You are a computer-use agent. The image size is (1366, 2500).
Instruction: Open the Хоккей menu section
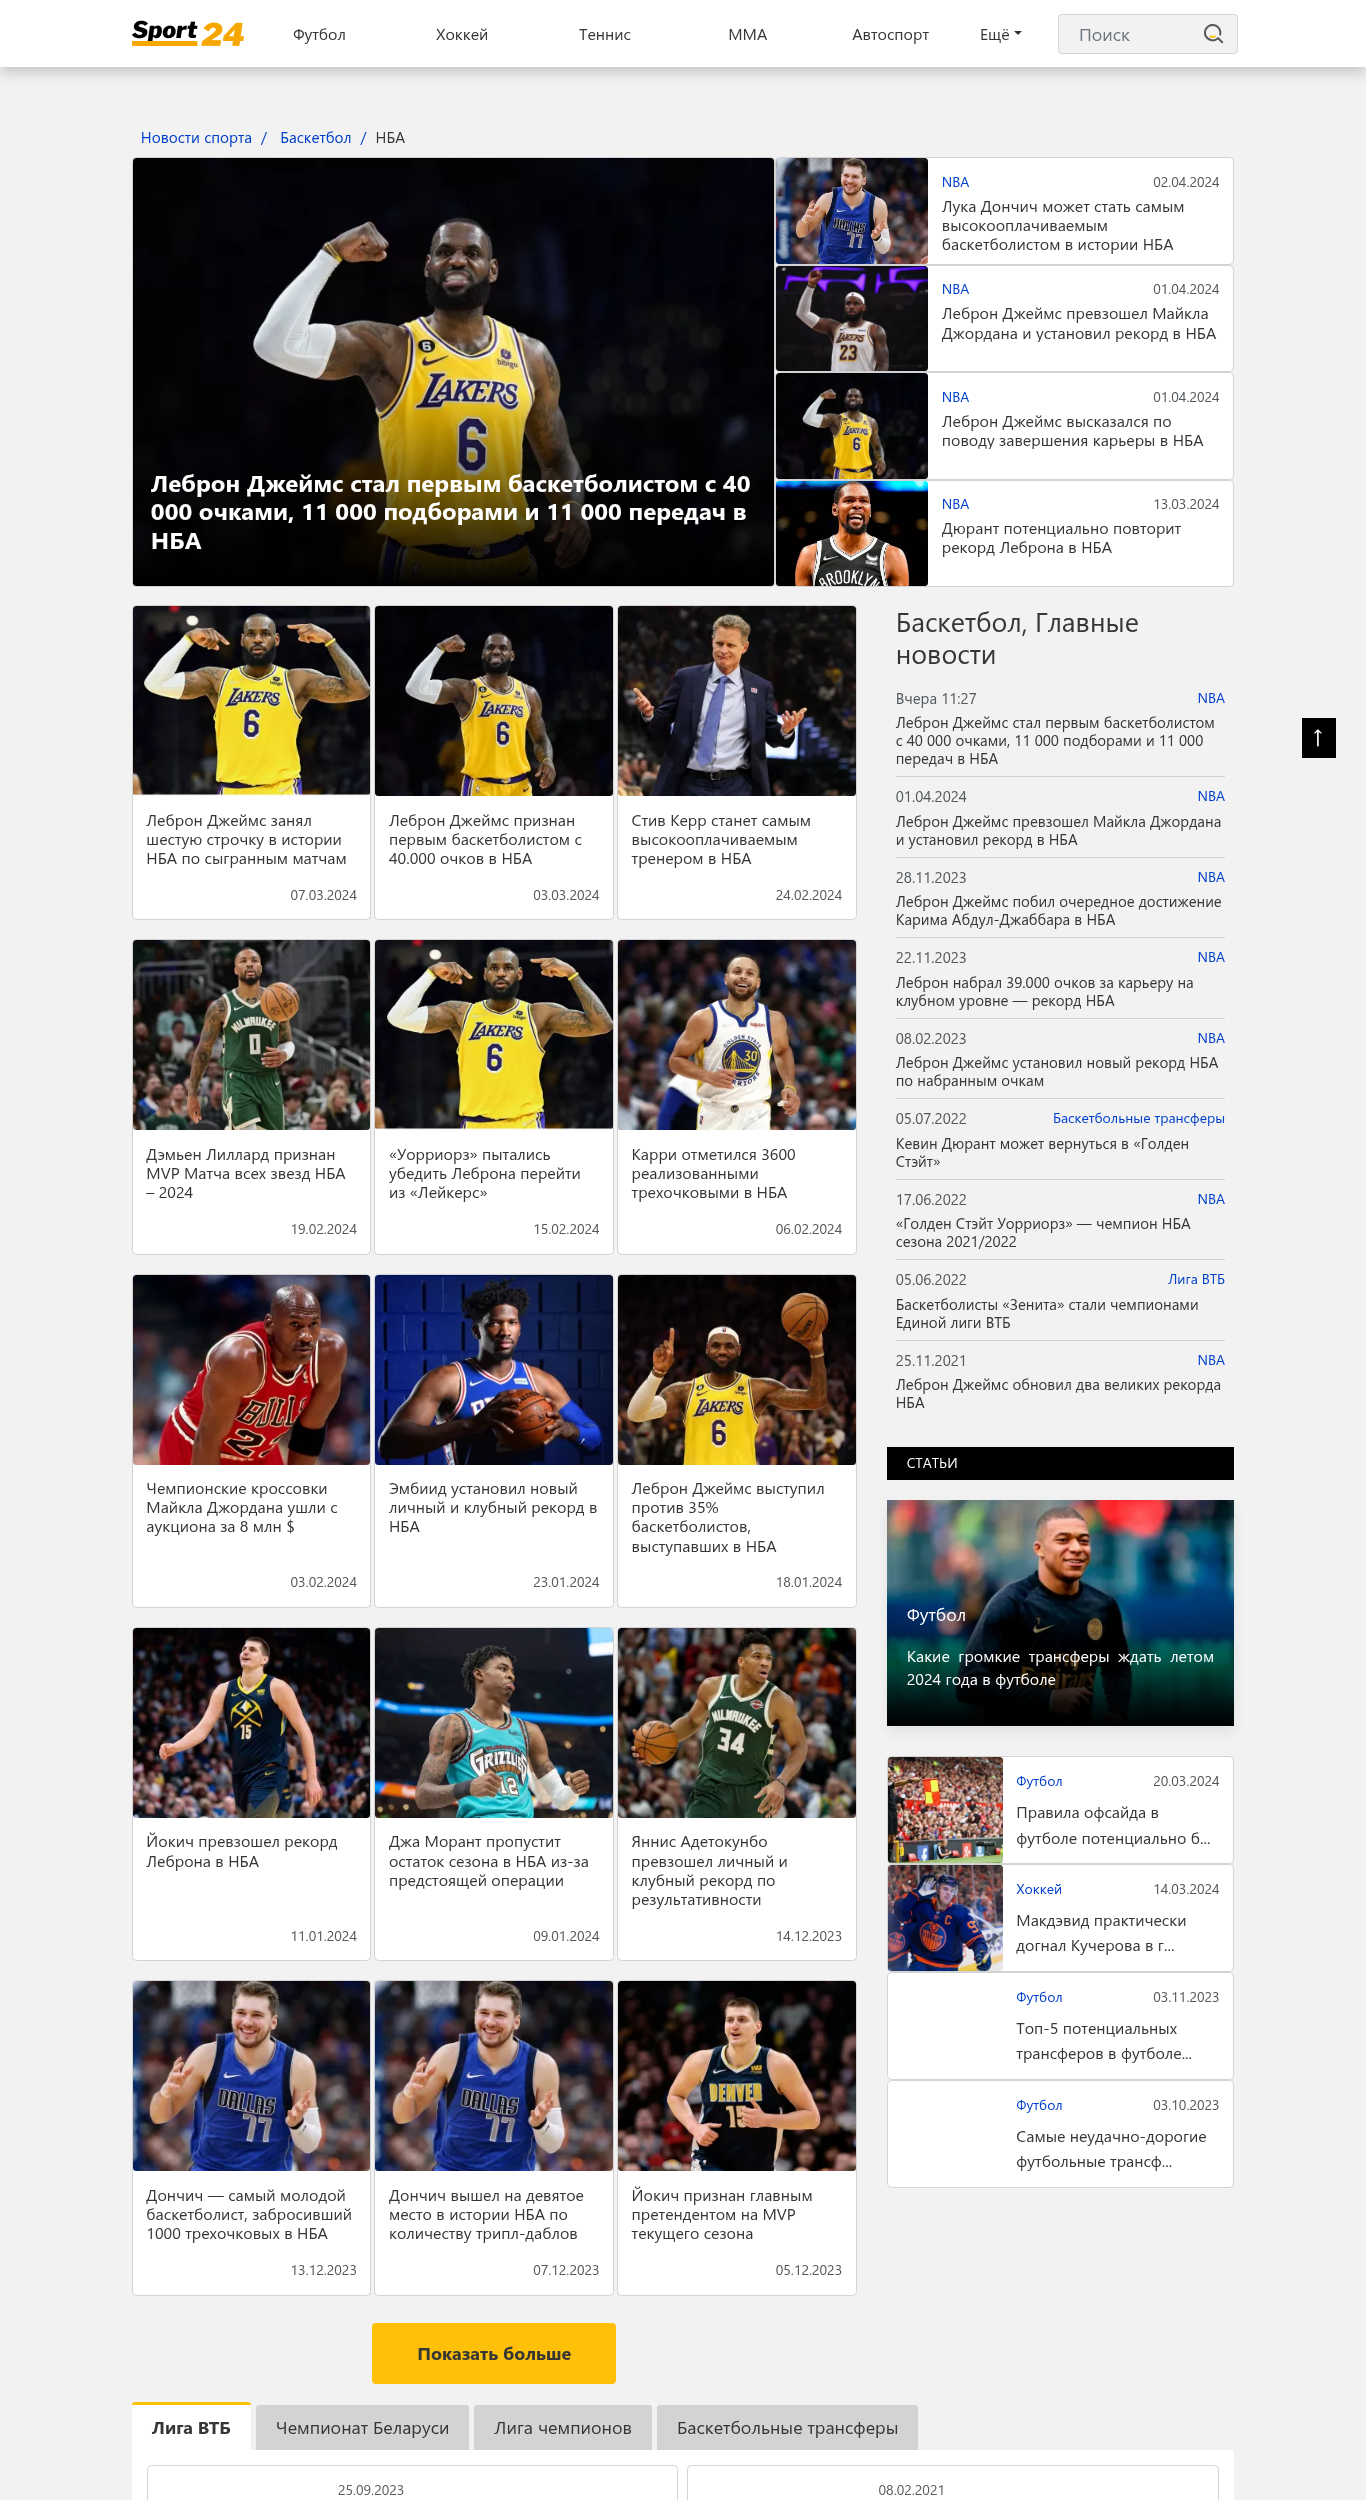461,34
